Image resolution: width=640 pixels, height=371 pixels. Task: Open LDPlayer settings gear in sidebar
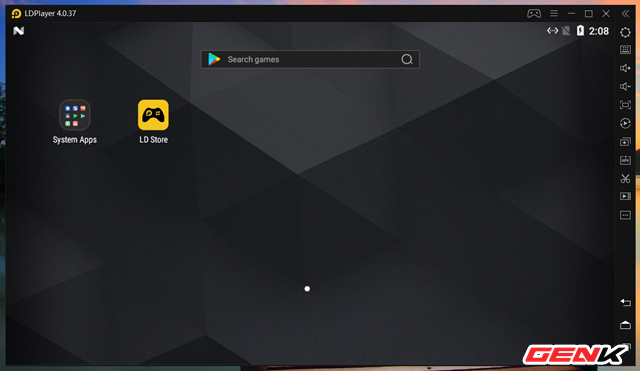pos(625,32)
